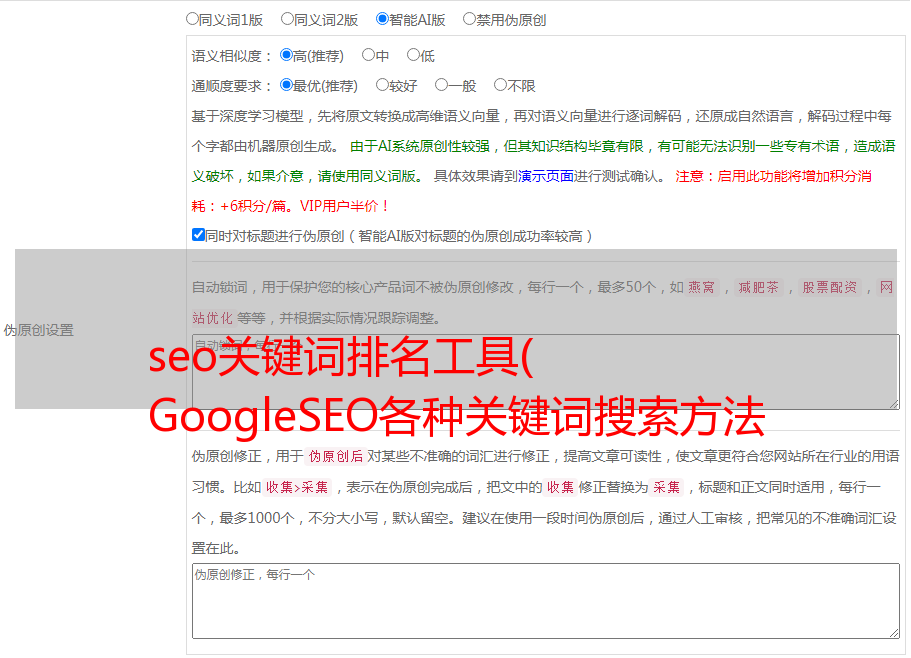Viewport: 911px width, 658px height.
Task: Grab resize handle of 伪原创修正 textarea
Action: pos(894,634)
